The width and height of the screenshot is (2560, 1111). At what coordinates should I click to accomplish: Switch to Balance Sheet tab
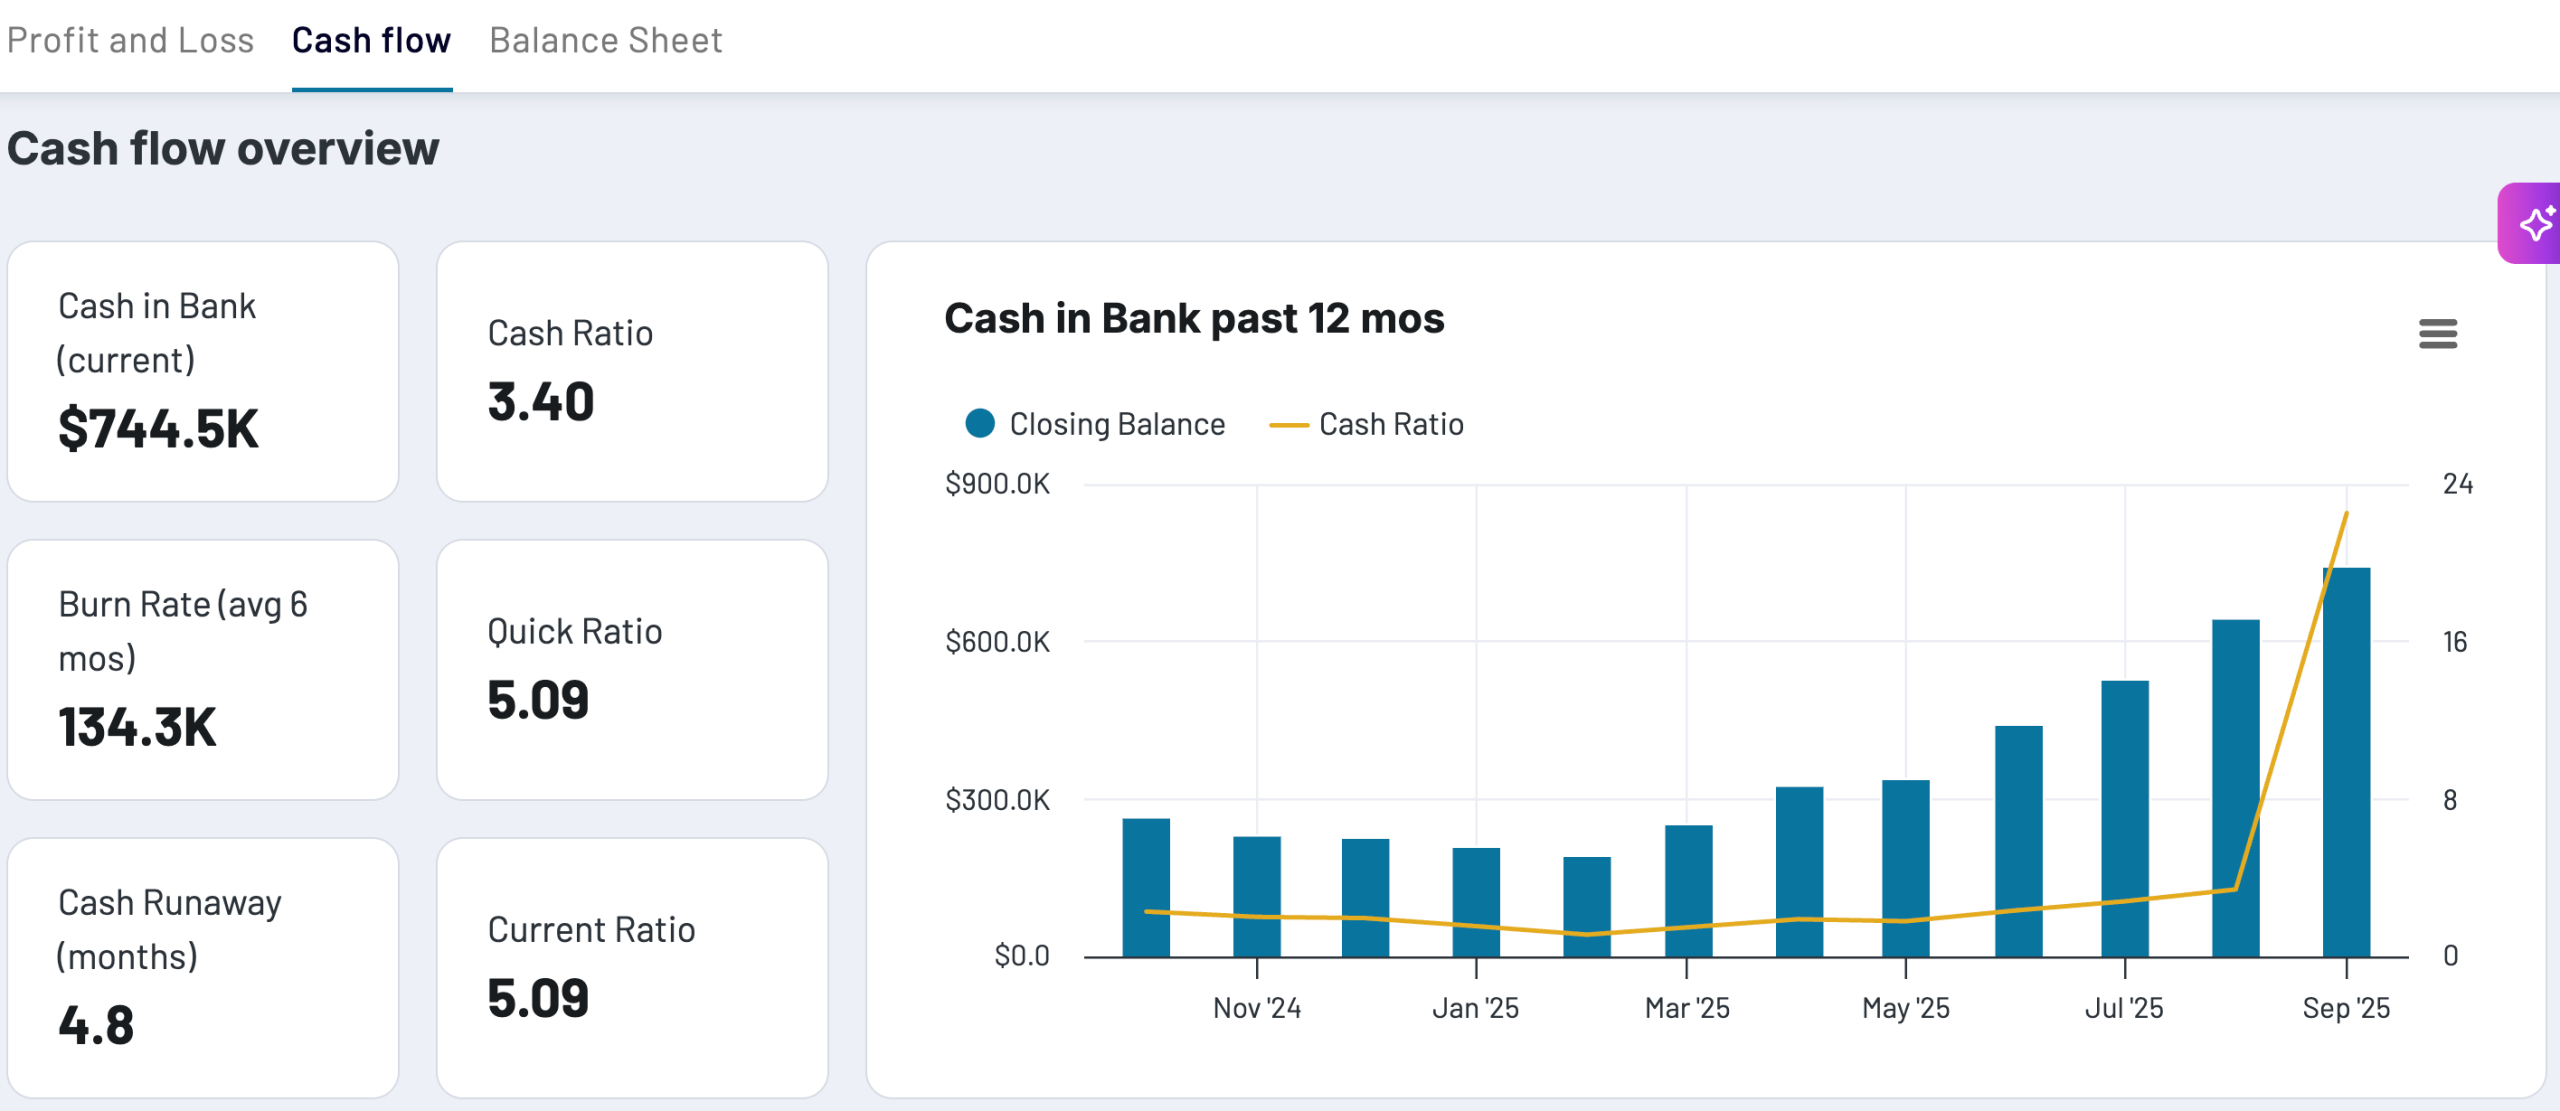pos(605,41)
